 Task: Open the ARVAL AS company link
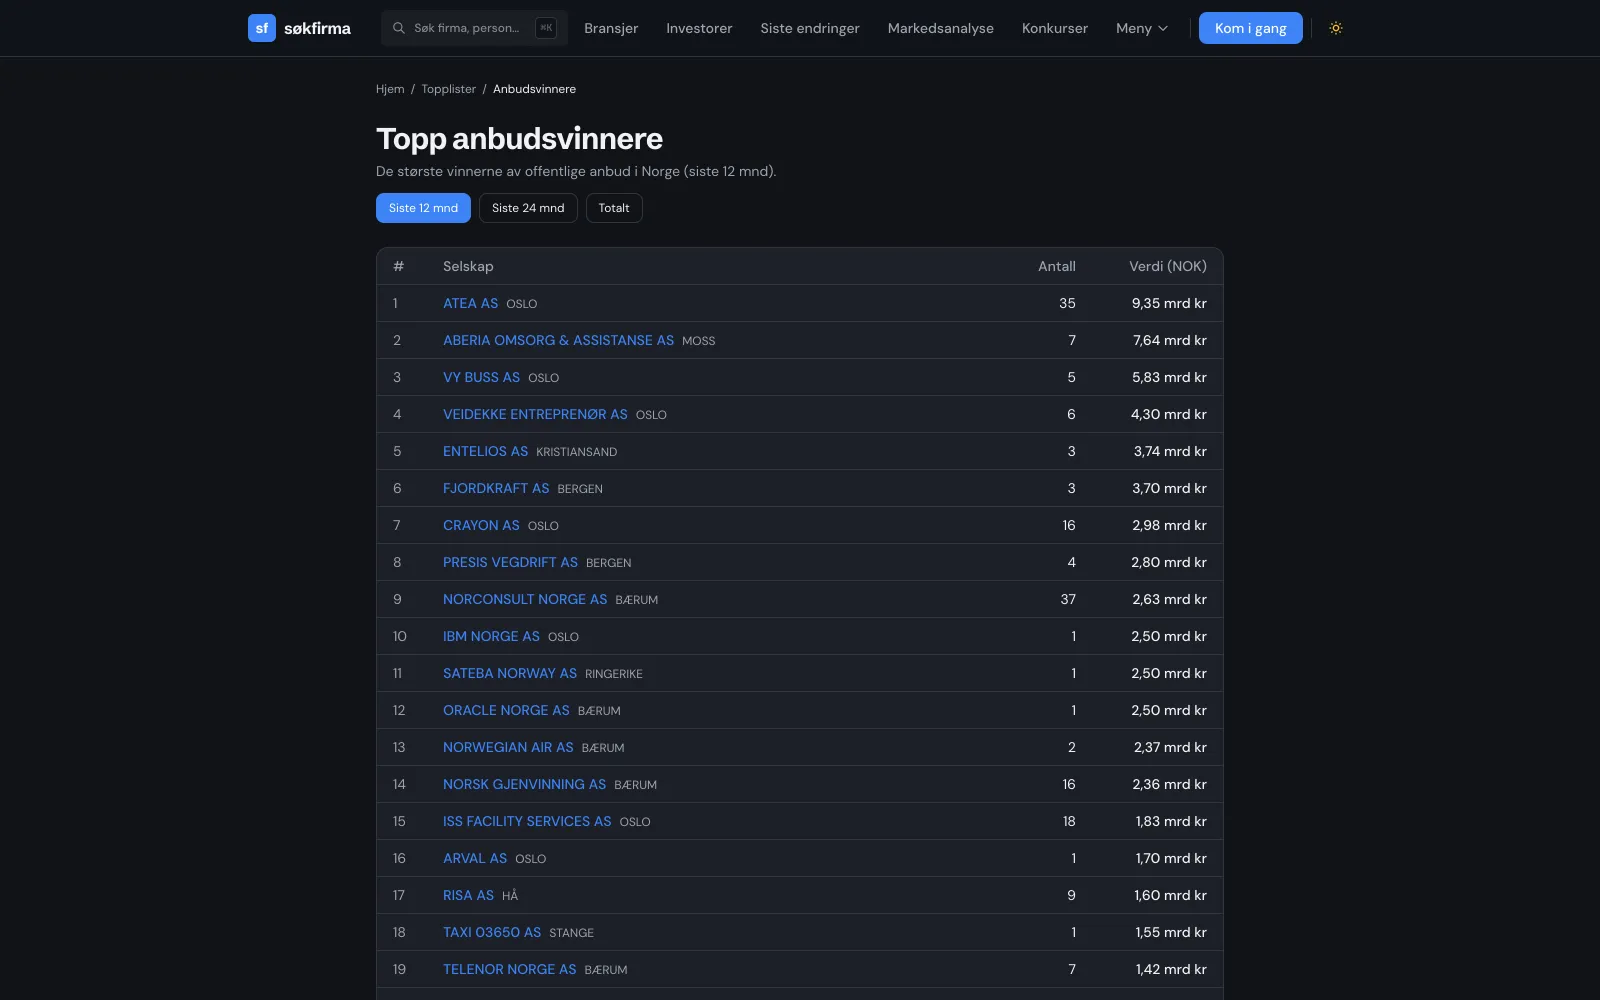[475, 858]
